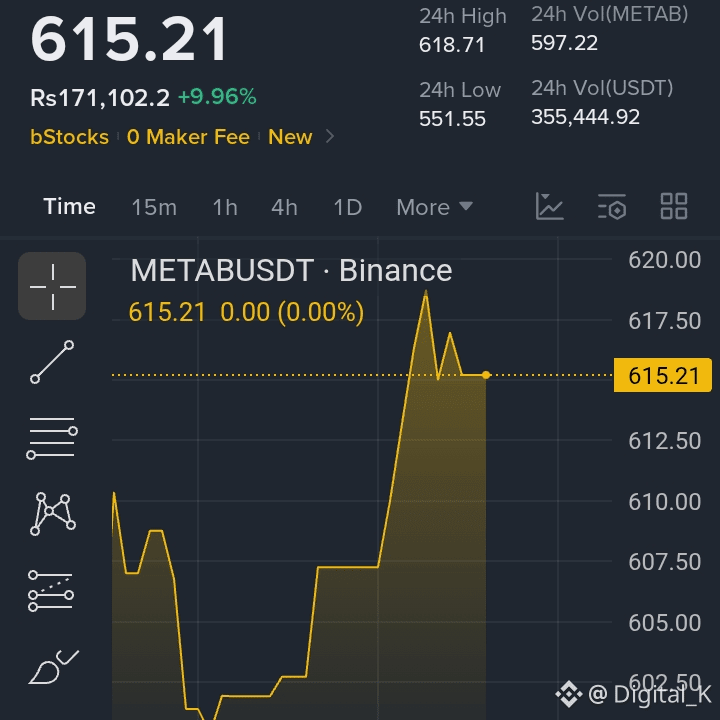
Task: Open chart indicators line-graph icon
Action: (550, 206)
